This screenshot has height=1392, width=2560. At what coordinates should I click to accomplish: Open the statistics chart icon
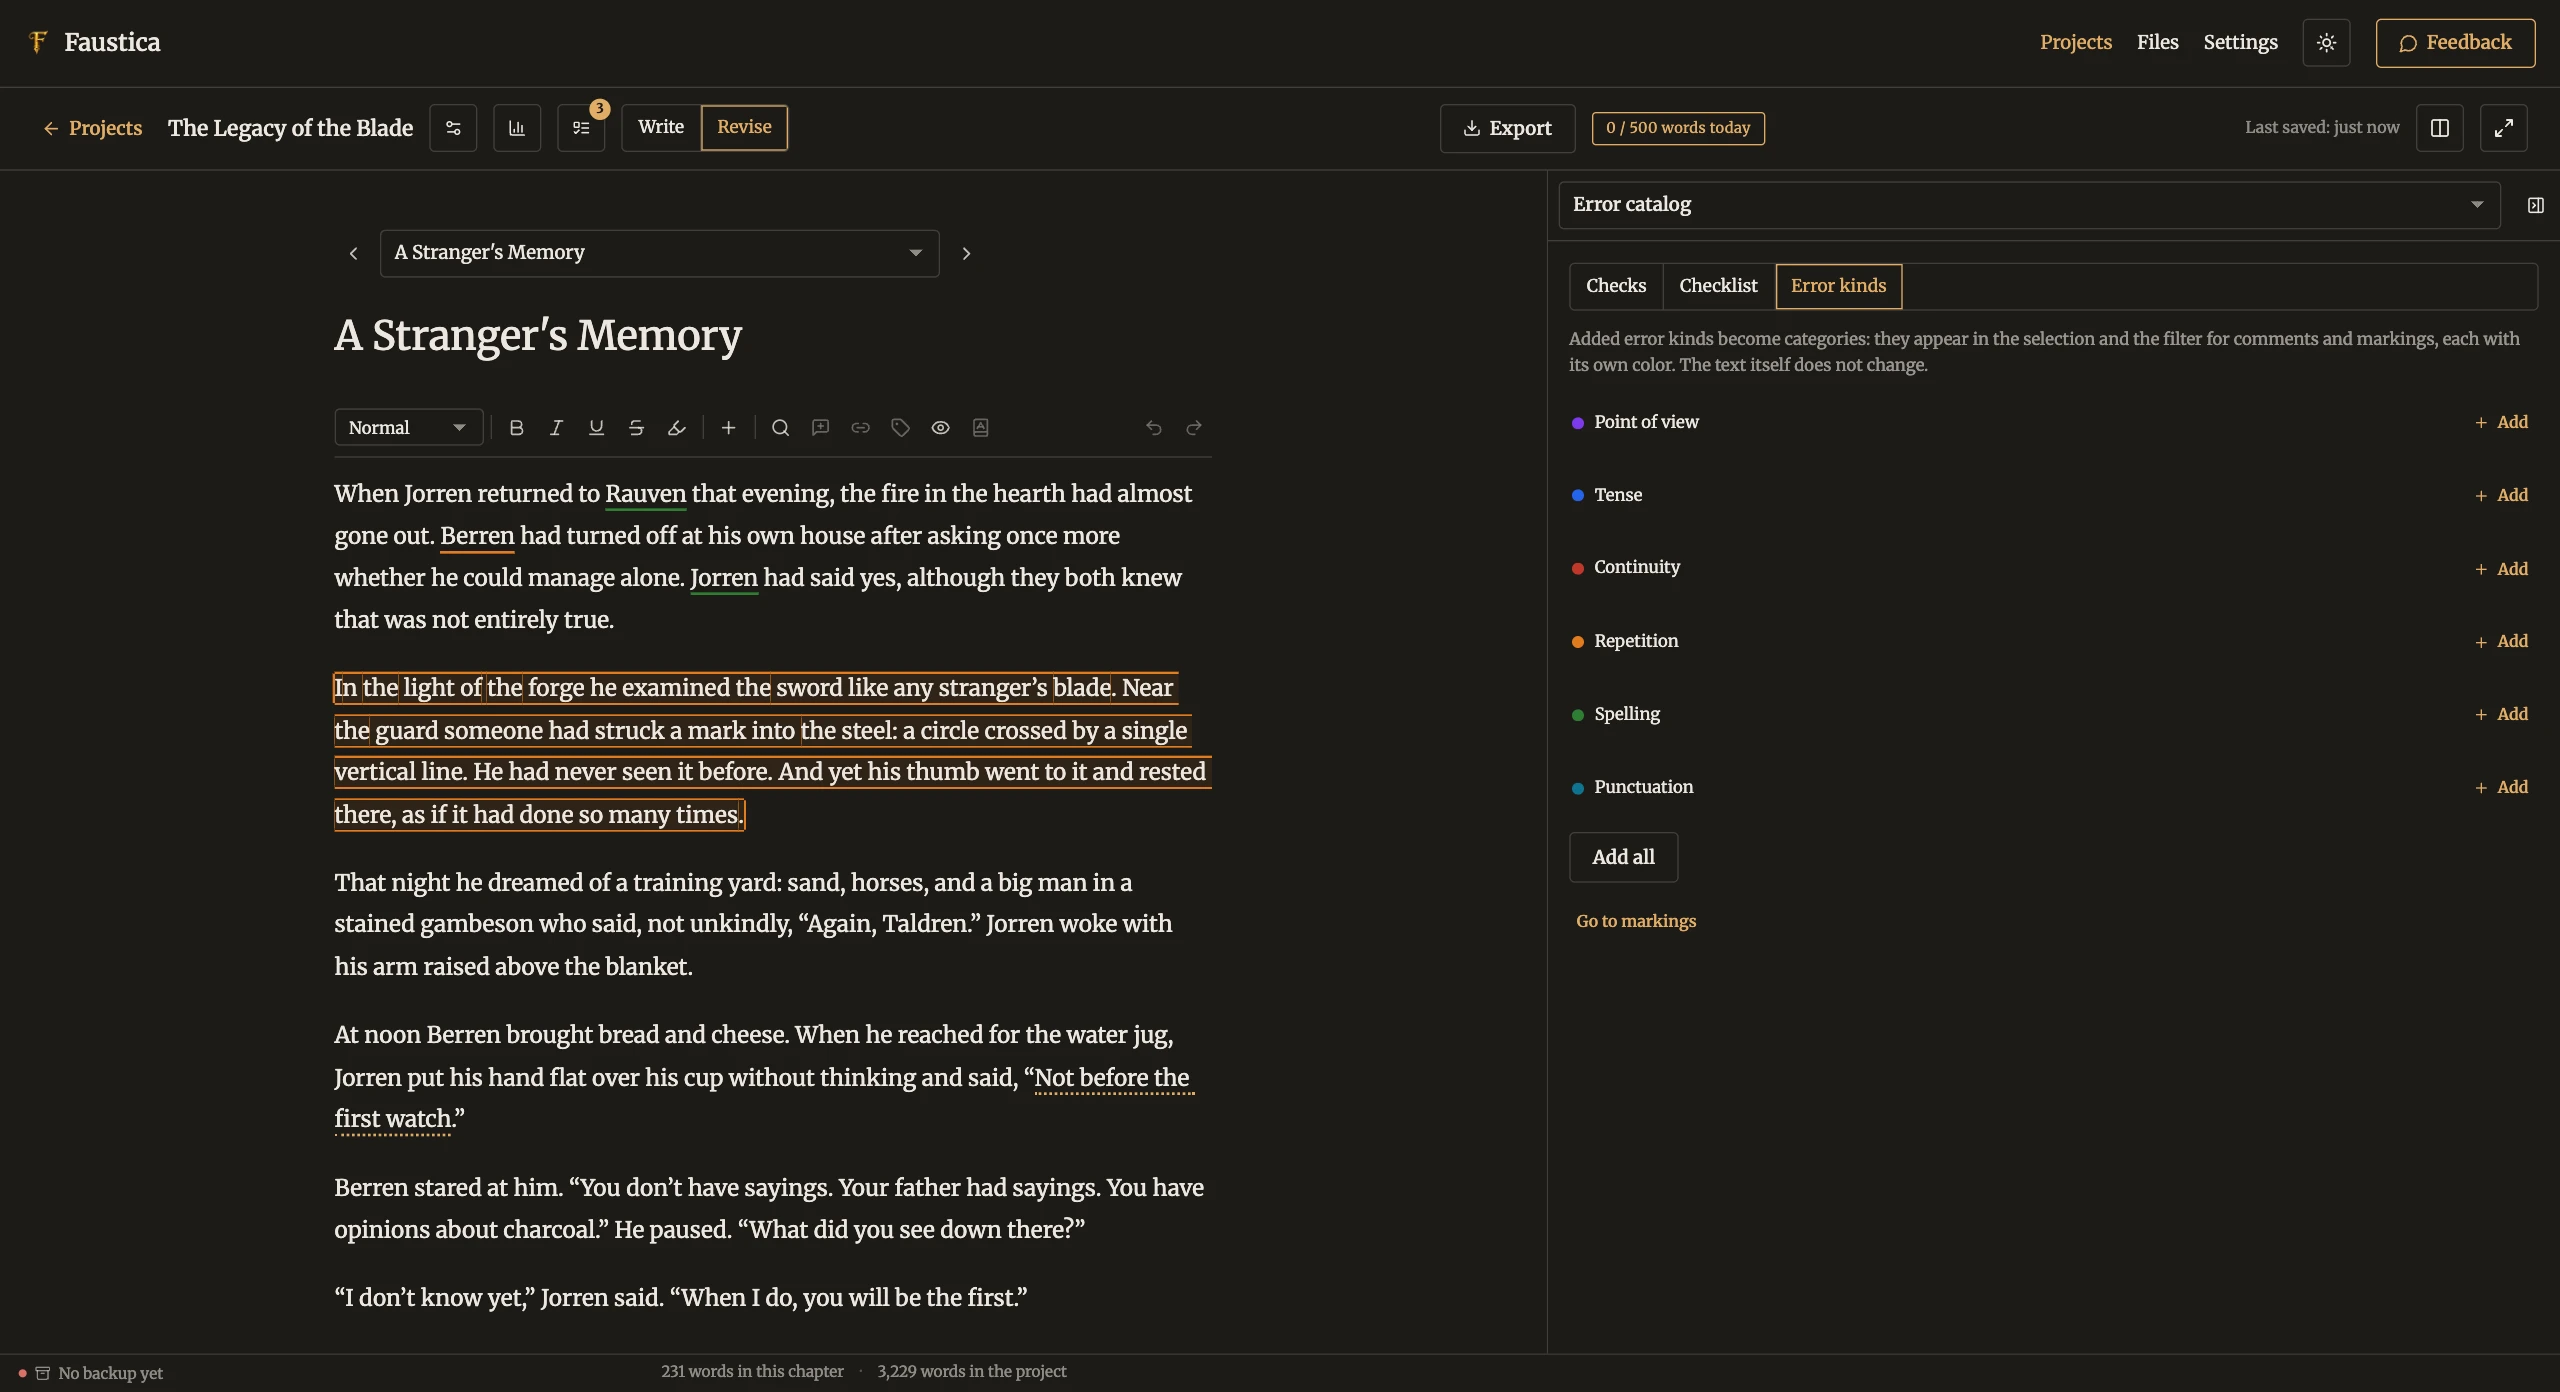(517, 128)
